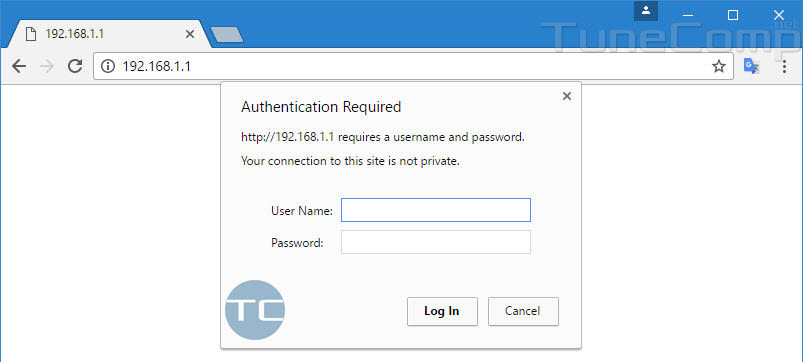The height and width of the screenshot is (362, 803).
Task: Click the Log In button
Action: pyautogui.click(x=442, y=311)
